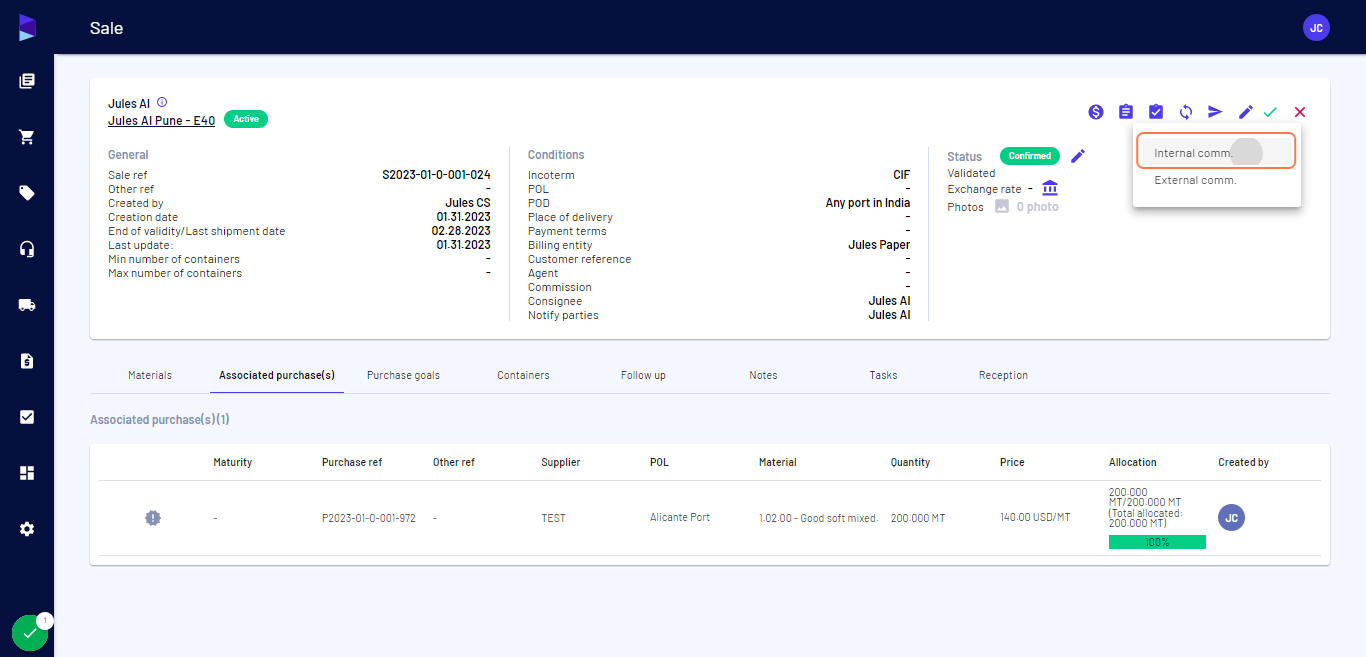Click the Maturity column header

(x=233, y=462)
